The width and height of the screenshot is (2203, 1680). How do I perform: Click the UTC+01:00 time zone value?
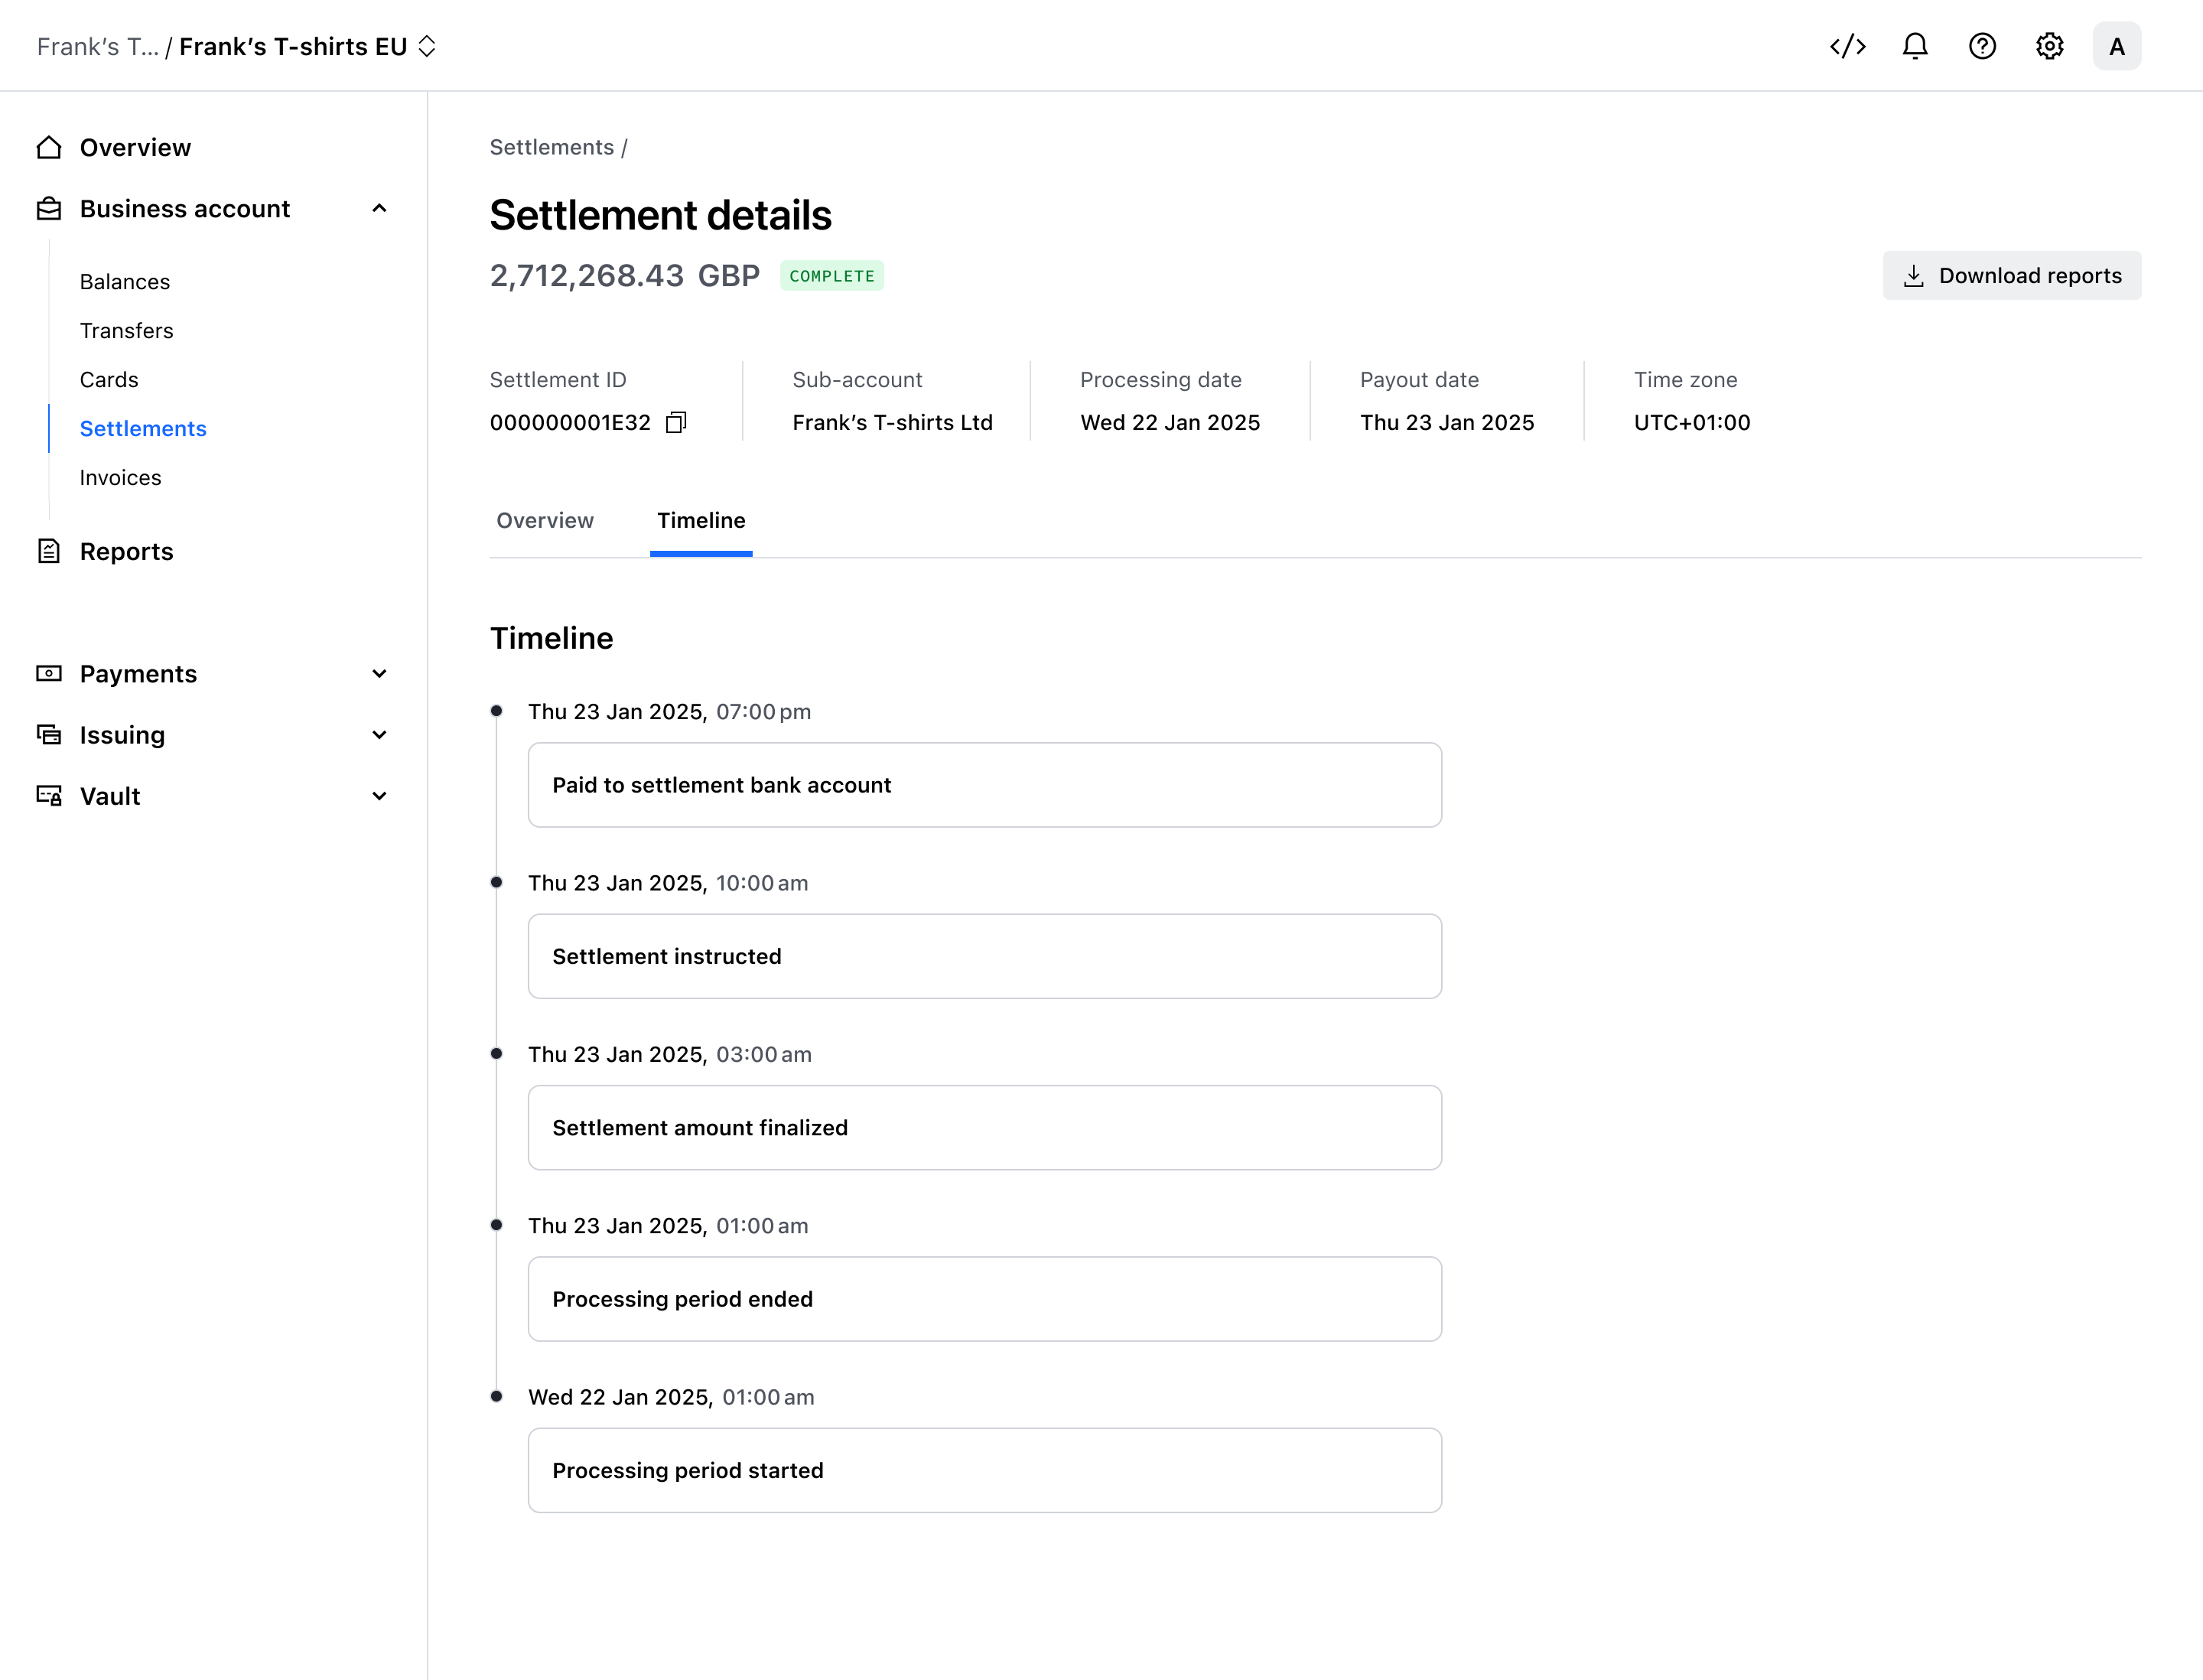click(1691, 422)
